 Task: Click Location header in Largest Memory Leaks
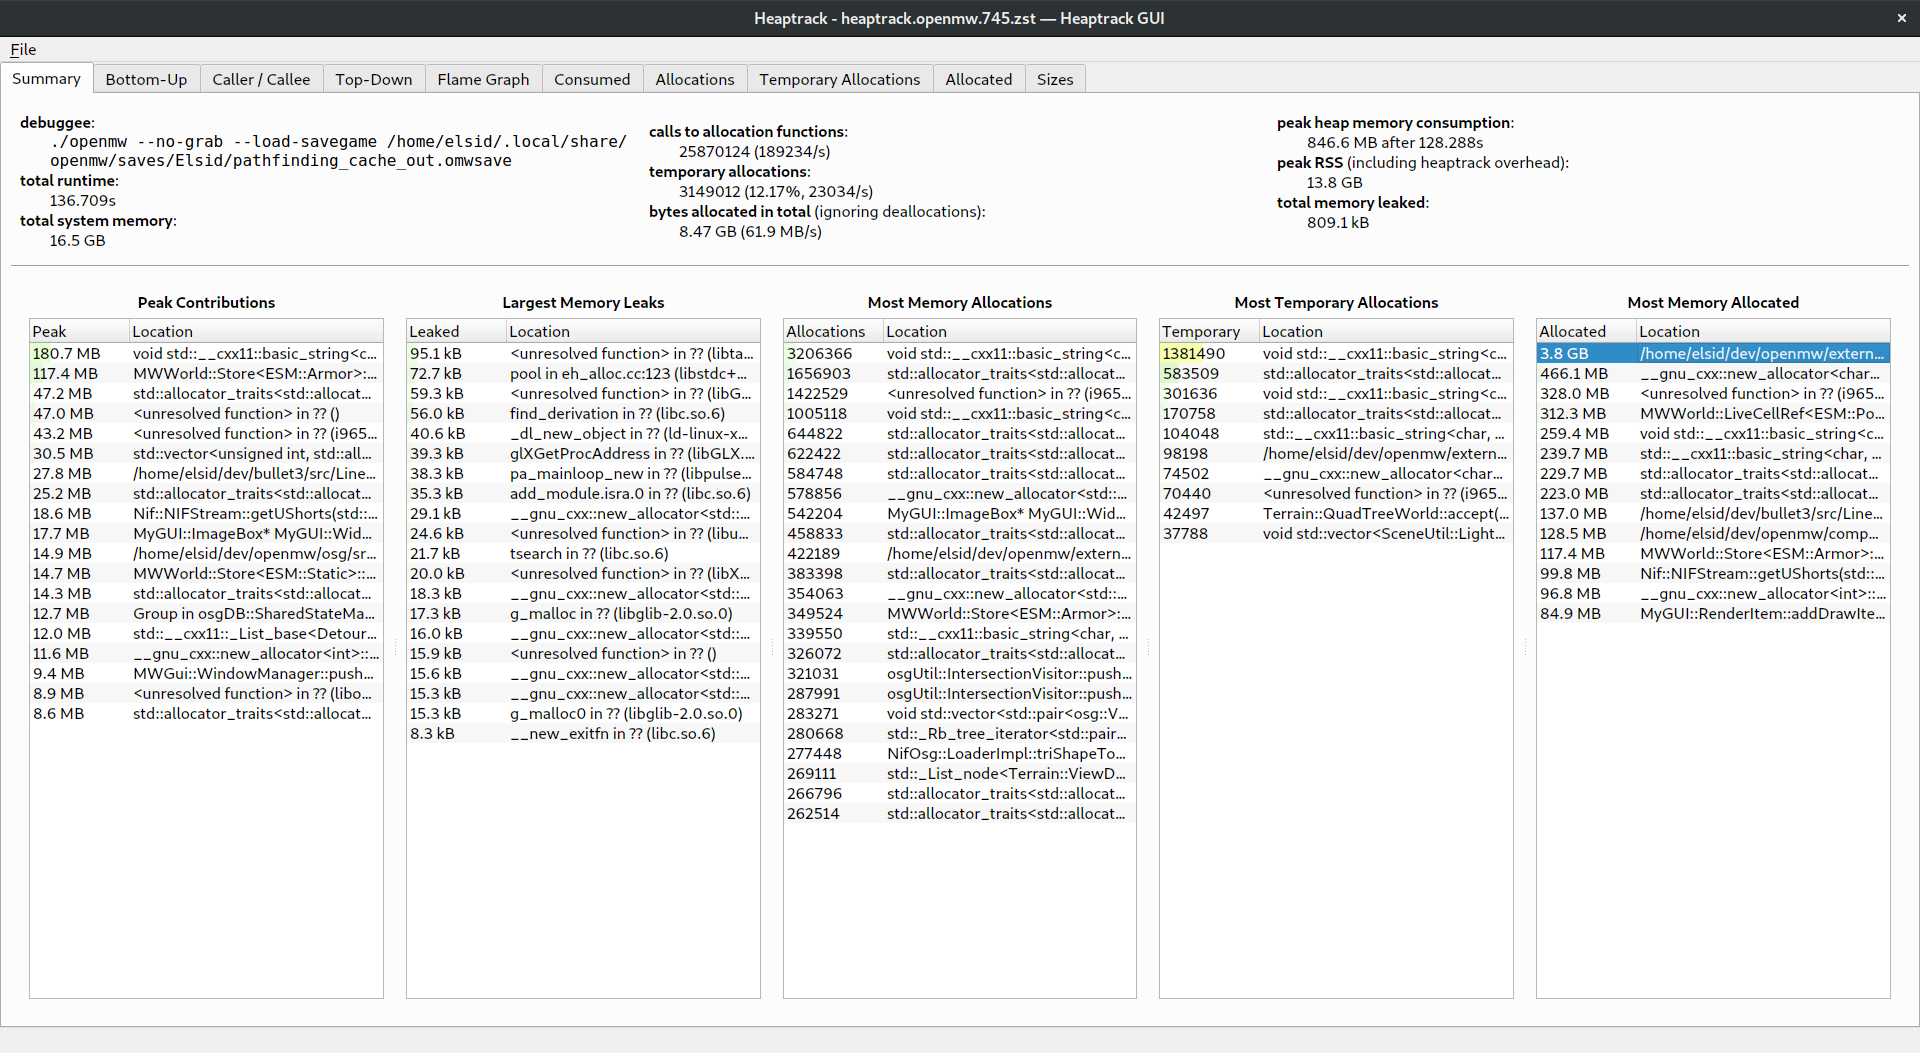point(633,331)
